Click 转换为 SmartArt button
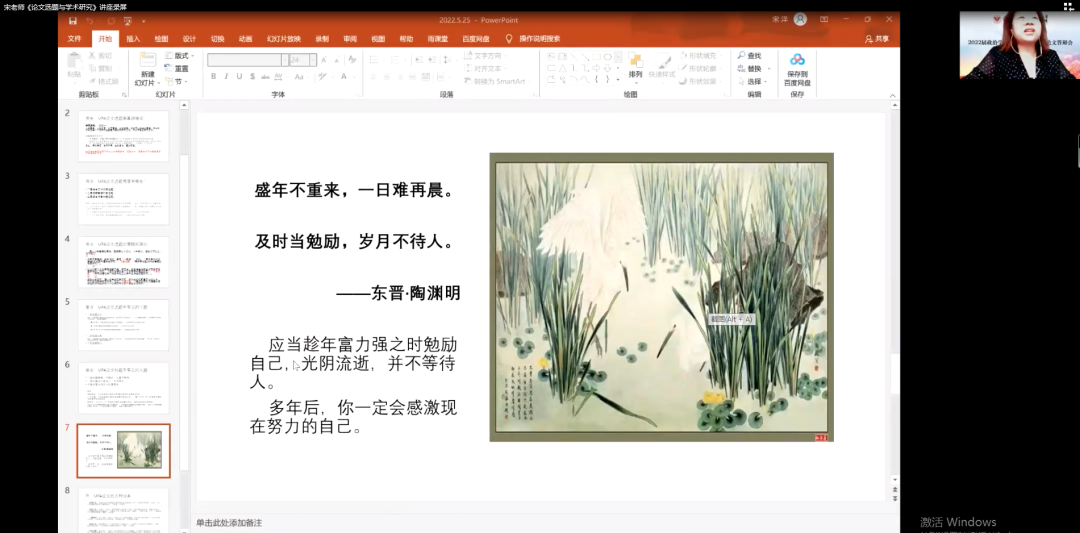Viewport: 1080px width, 533px height. (x=495, y=81)
